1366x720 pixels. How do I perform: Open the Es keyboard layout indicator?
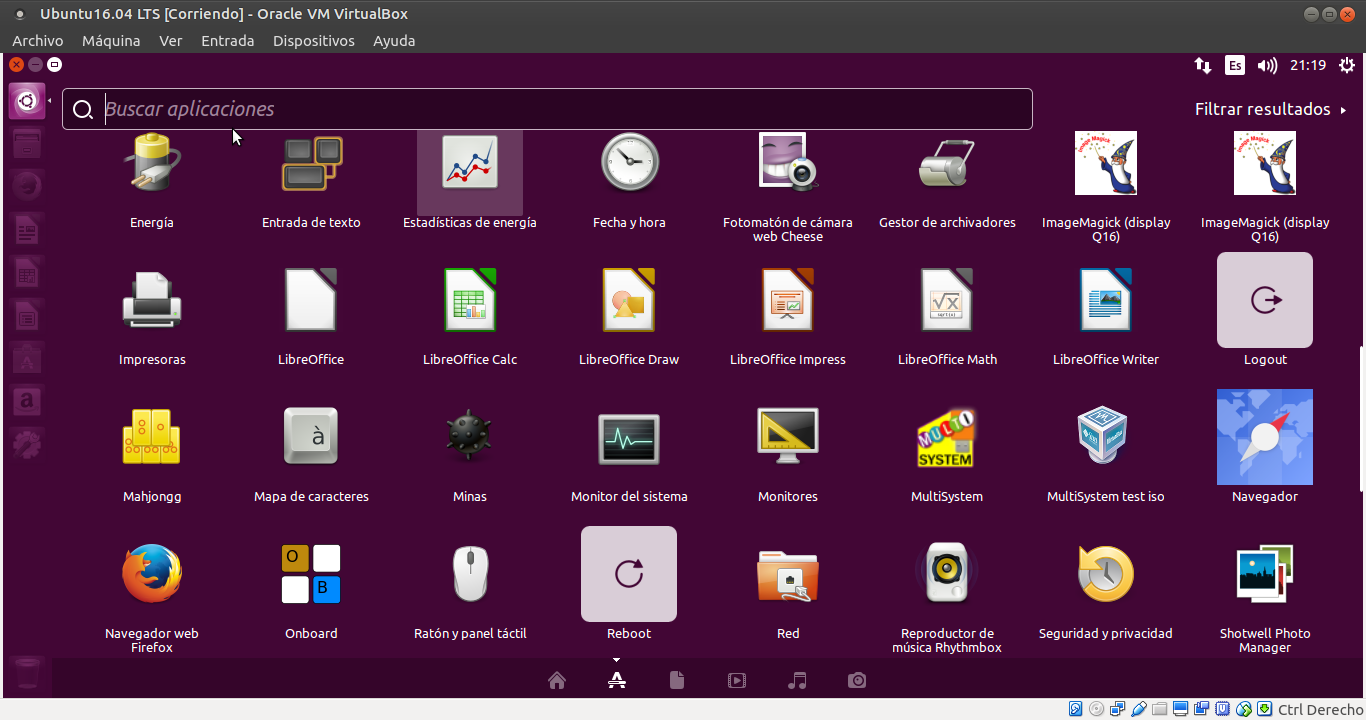click(1235, 65)
